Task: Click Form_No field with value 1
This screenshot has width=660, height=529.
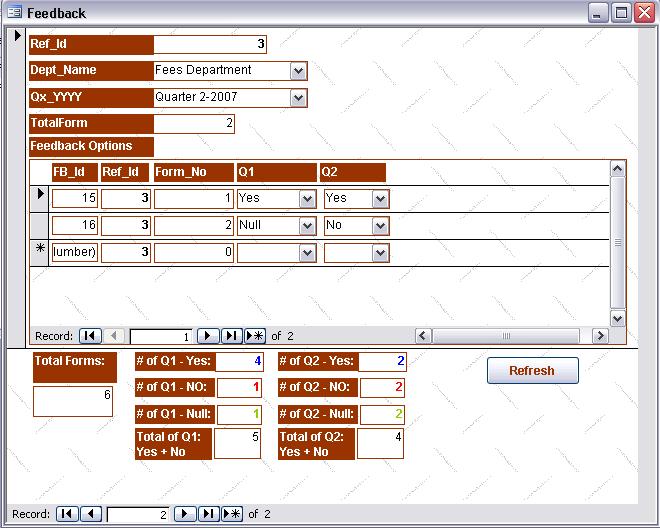Action: click(194, 198)
